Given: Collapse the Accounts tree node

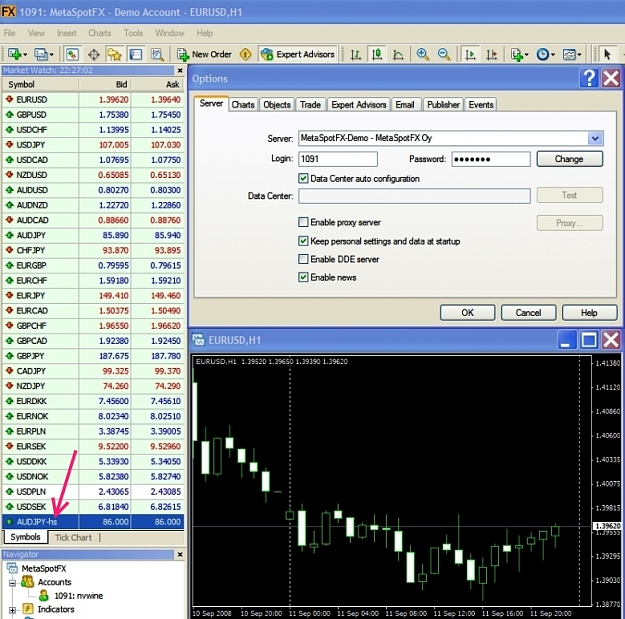Looking at the screenshot, I should [12, 583].
